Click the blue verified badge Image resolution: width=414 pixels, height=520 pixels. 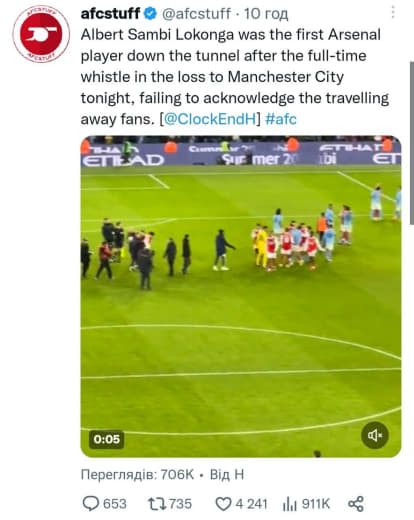150,14
